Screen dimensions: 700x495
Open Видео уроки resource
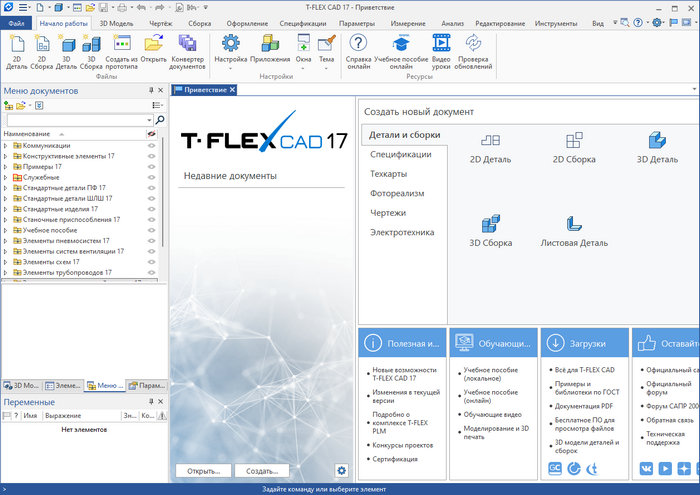pyautogui.click(x=441, y=52)
